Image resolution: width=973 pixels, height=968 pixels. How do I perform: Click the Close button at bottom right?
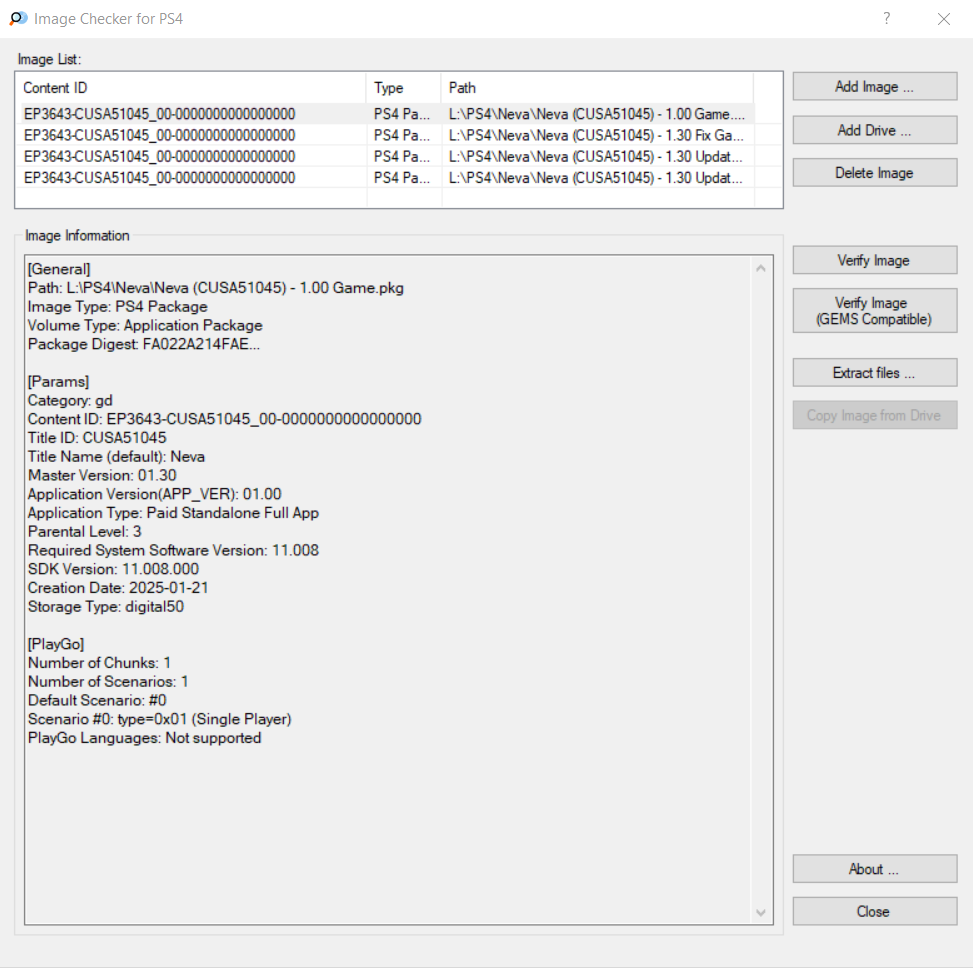[874, 912]
